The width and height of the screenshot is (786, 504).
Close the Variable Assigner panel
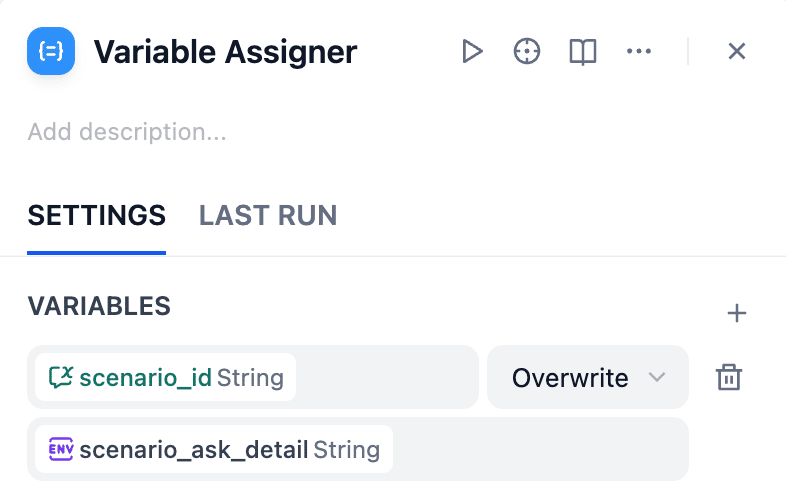737,51
